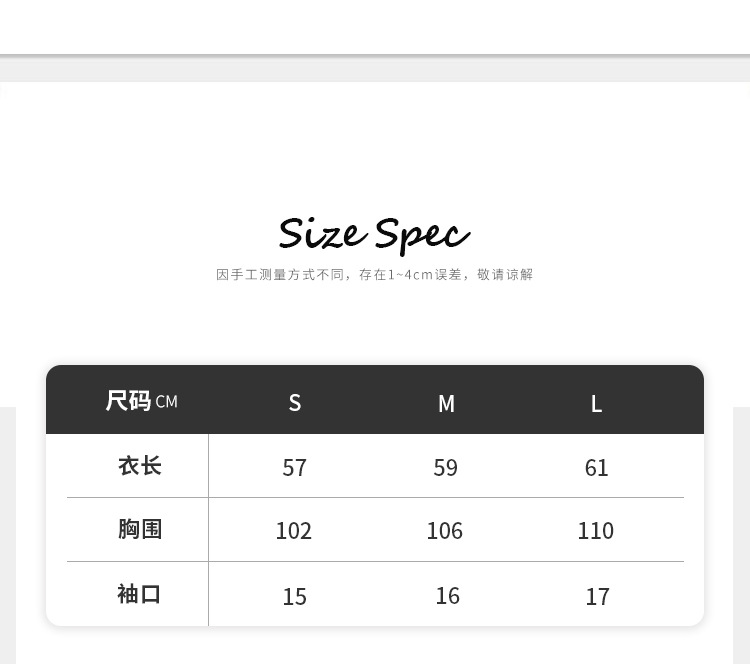Click the measurement error note under the title

point(374,274)
